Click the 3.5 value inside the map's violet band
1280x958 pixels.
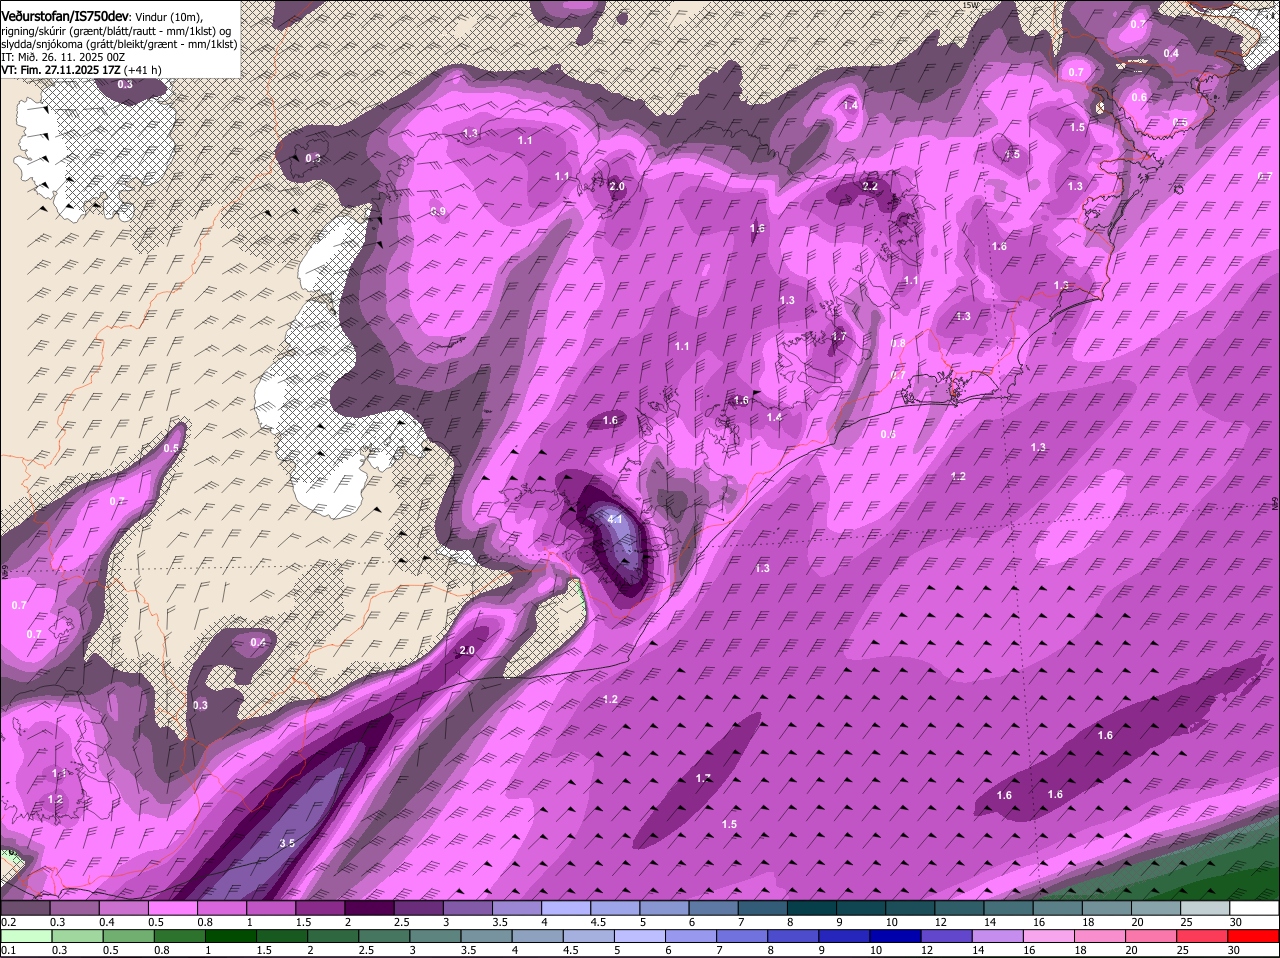287,843
